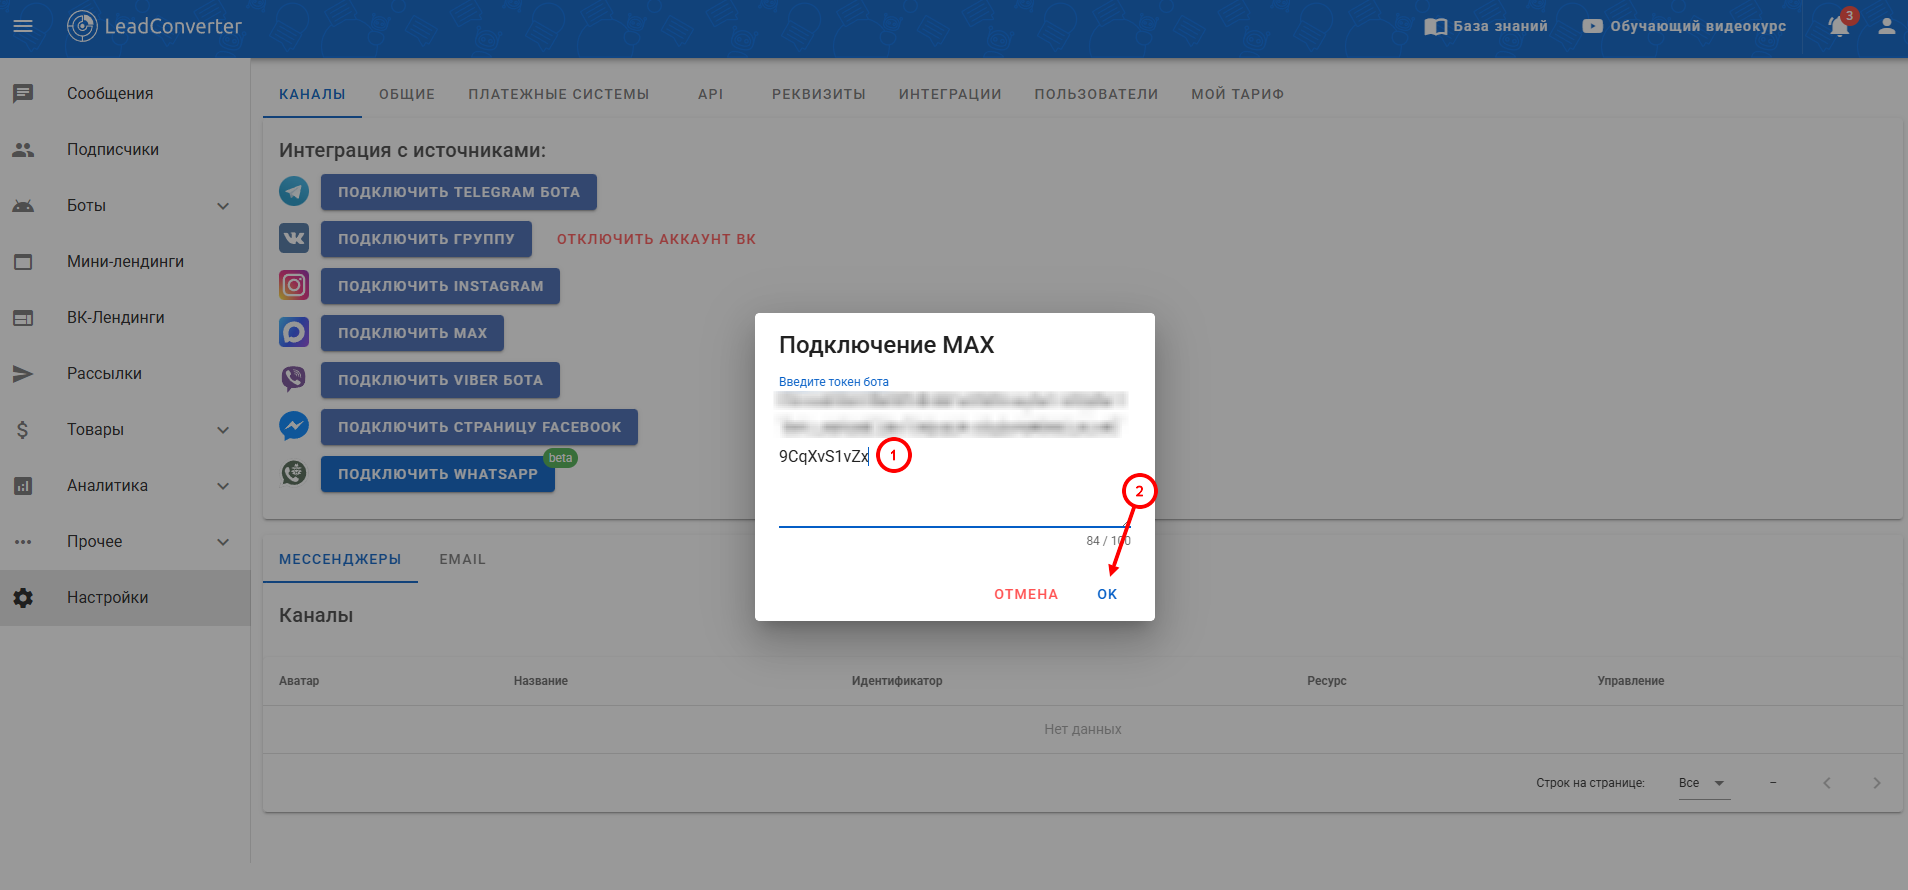1908x890 pixels.
Task: Click the Telegram source icon
Action: point(294,191)
